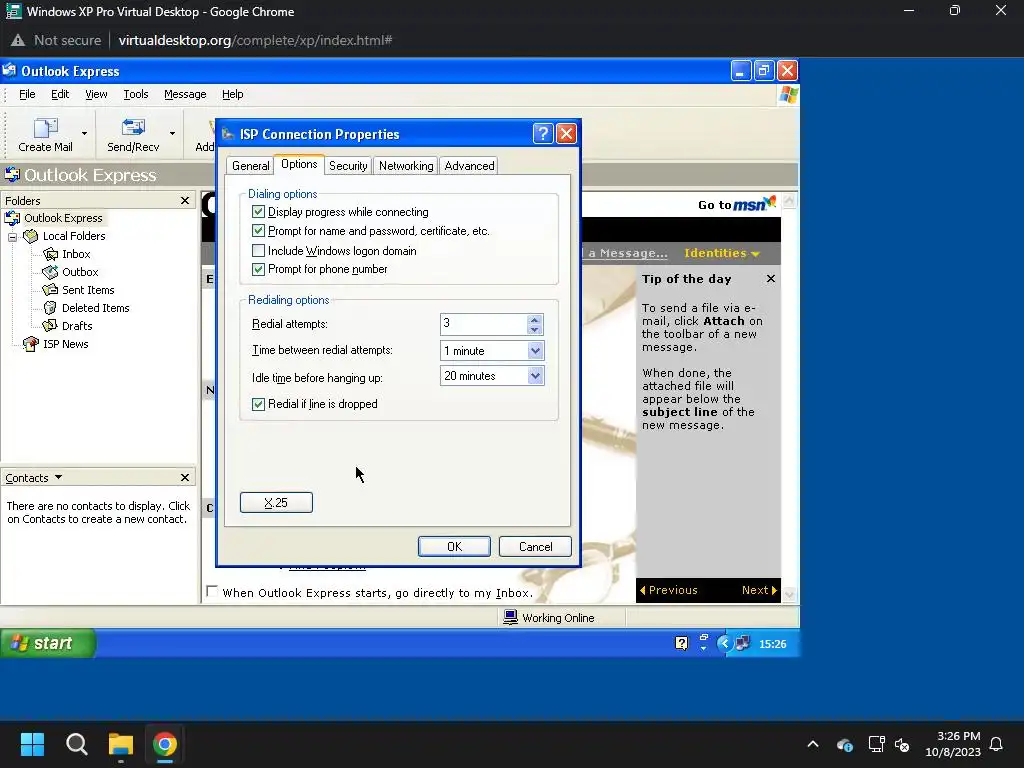Collapse the Local Folders tree node
Viewport: 1024px width, 768px height.
point(12,236)
